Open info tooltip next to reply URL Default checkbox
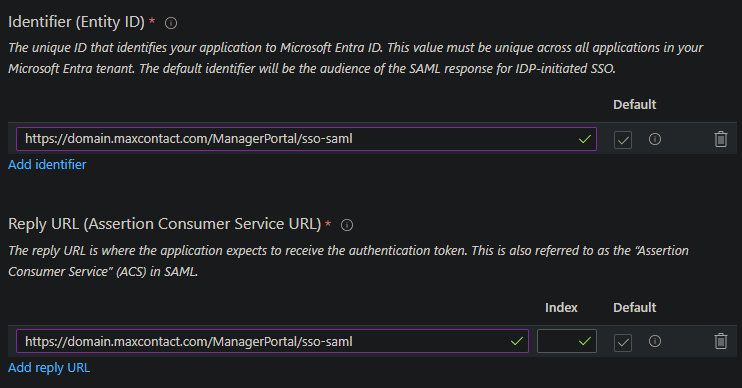Image resolution: width=742 pixels, height=388 pixels. 655,341
